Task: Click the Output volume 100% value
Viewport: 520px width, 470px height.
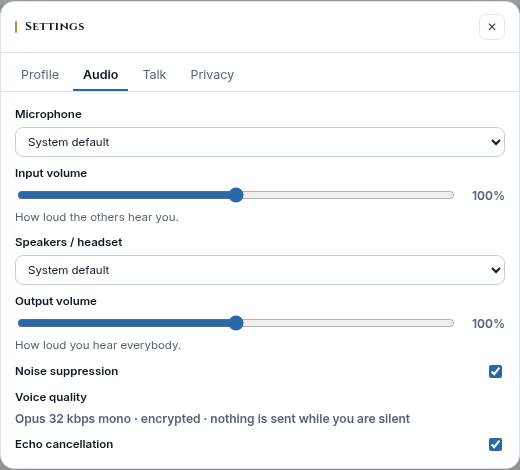Action: [x=488, y=324]
